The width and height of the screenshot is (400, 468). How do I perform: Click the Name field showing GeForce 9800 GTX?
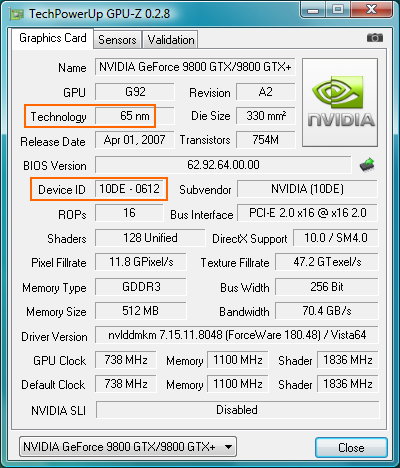(195, 67)
